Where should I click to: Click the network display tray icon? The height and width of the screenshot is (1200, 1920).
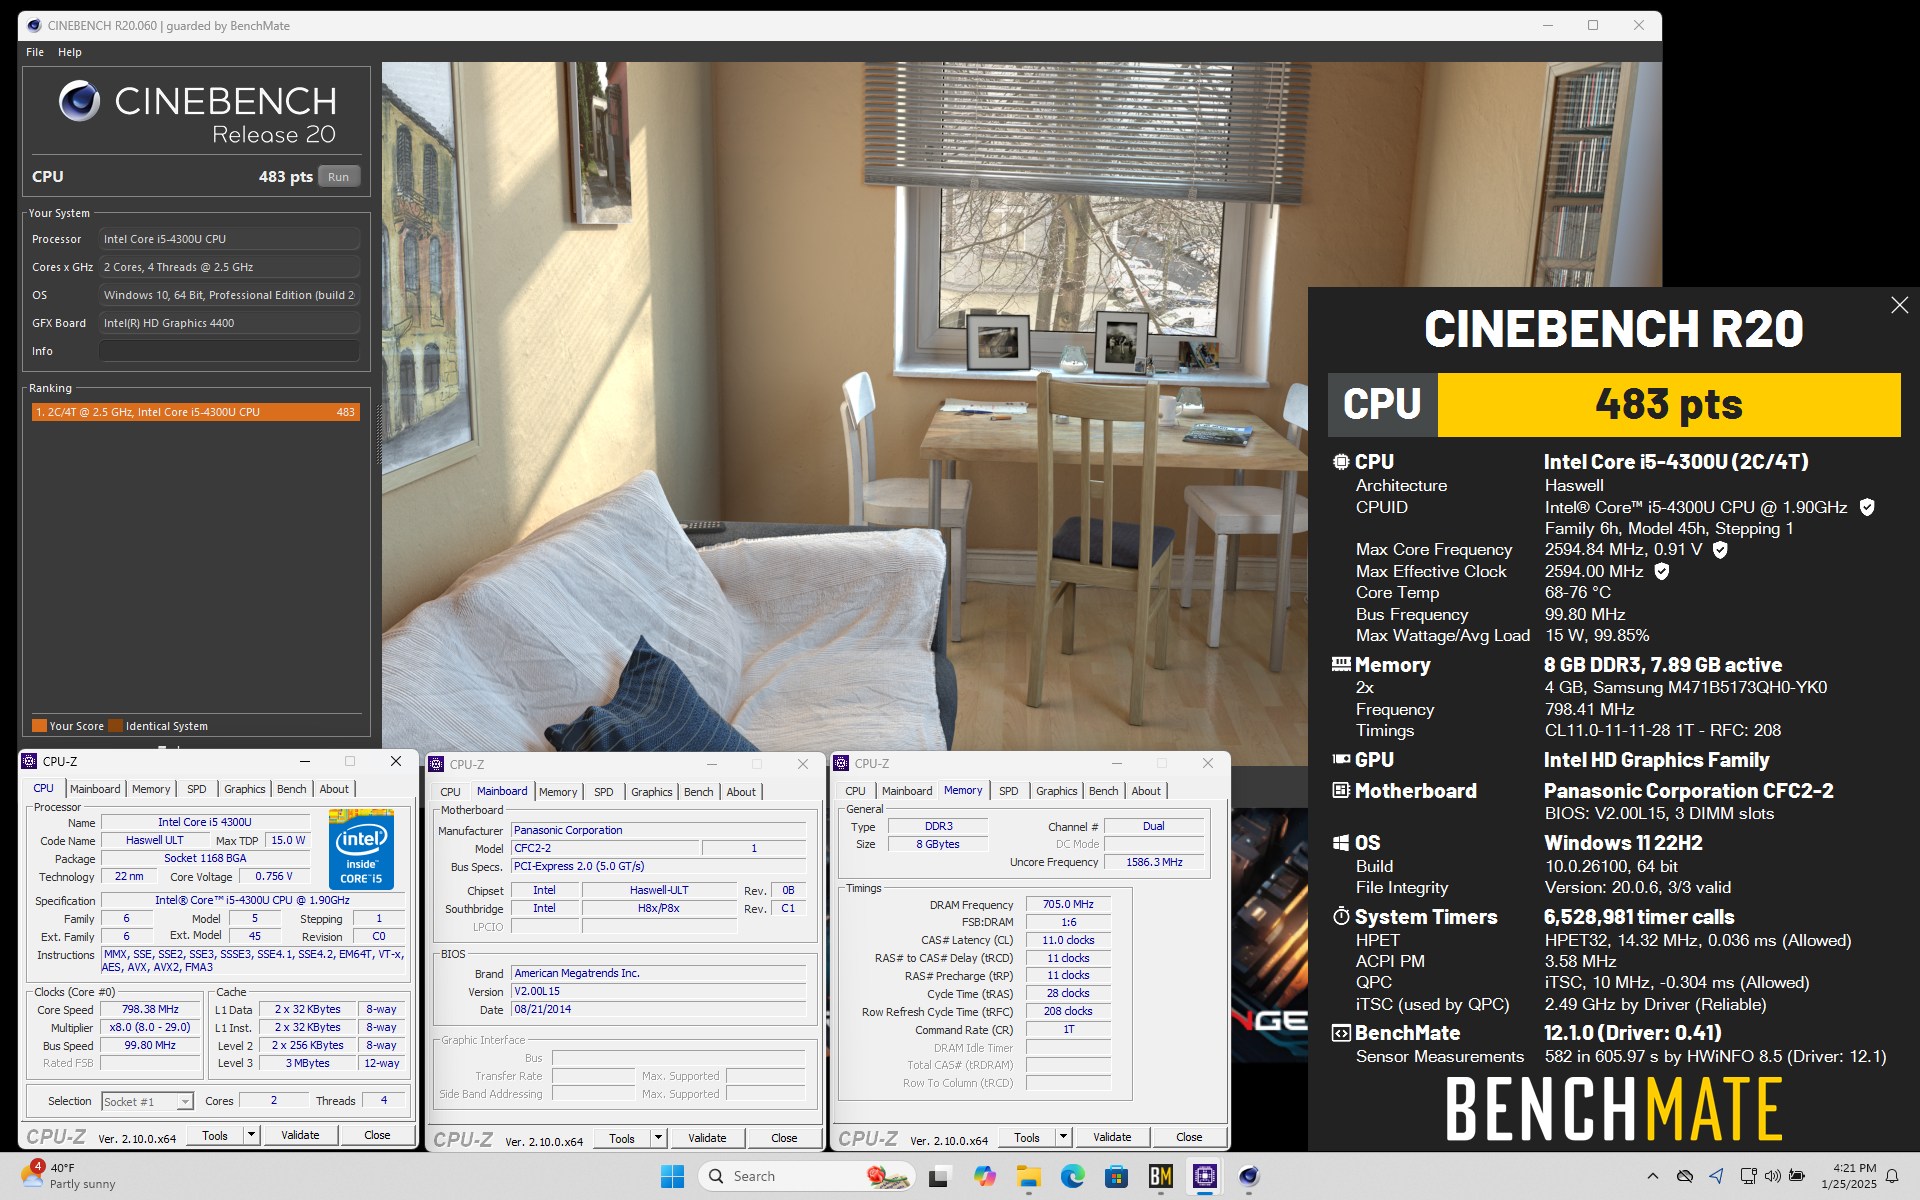[1748, 1176]
